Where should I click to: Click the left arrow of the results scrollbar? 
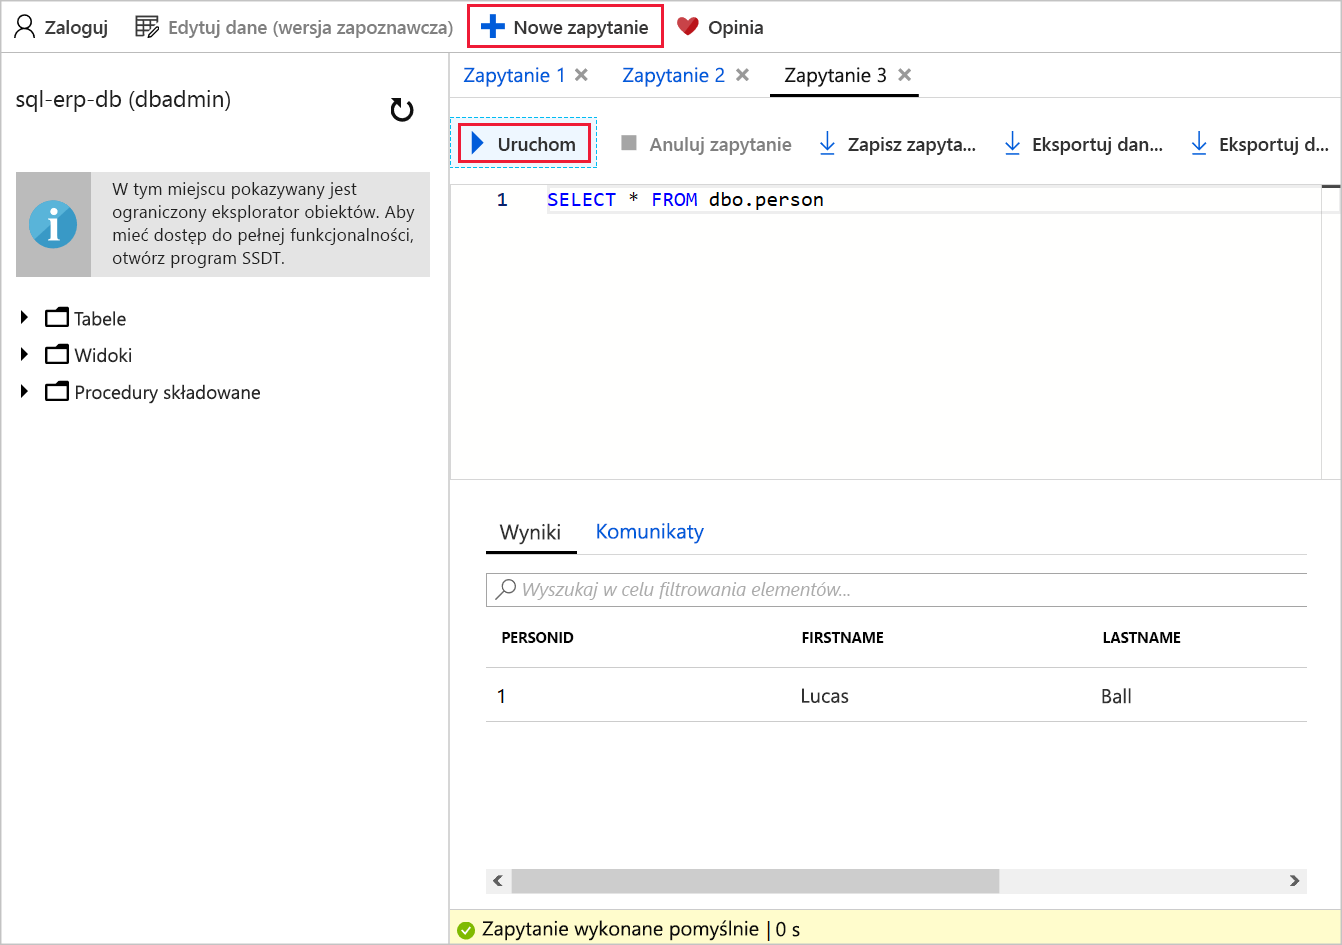(x=498, y=881)
